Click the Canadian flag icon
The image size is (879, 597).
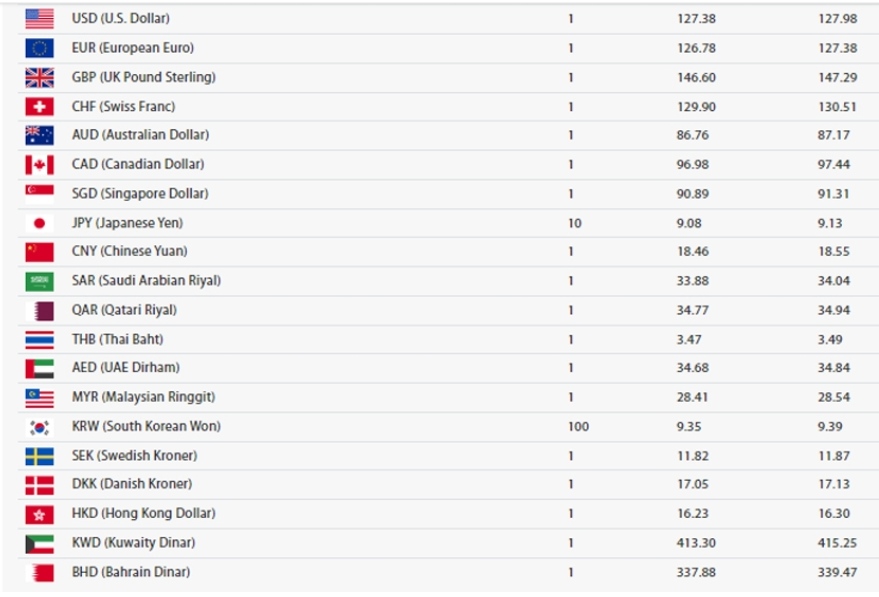pyautogui.click(x=39, y=165)
